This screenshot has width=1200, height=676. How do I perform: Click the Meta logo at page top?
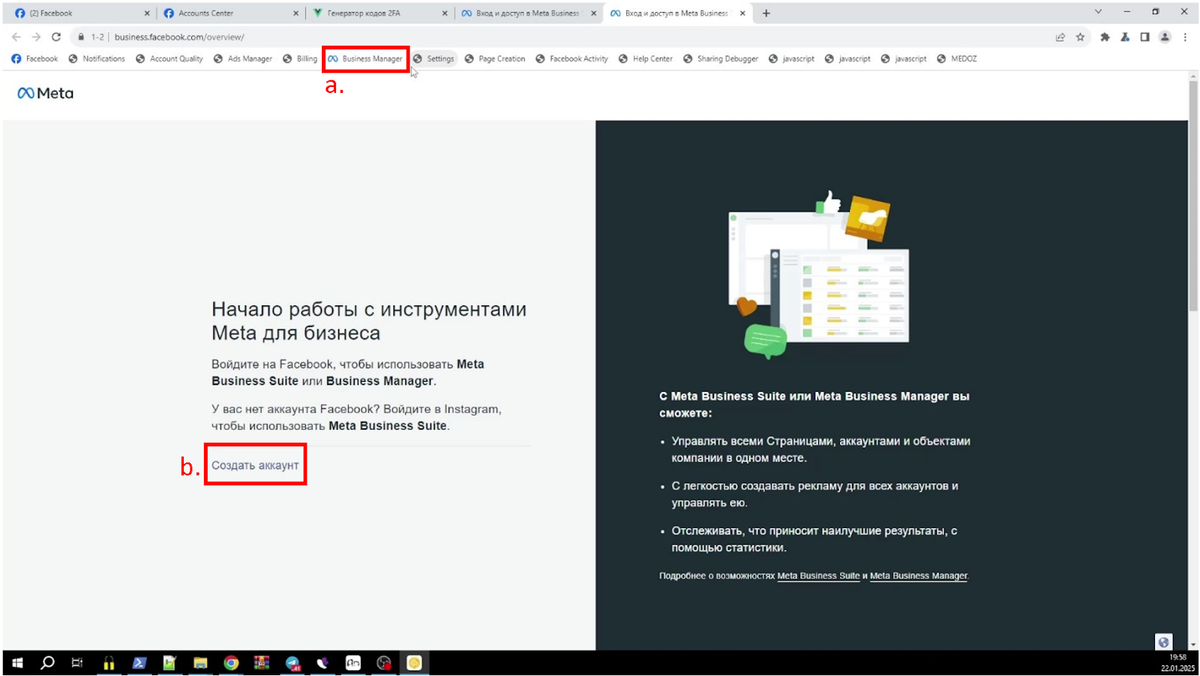coord(45,93)
